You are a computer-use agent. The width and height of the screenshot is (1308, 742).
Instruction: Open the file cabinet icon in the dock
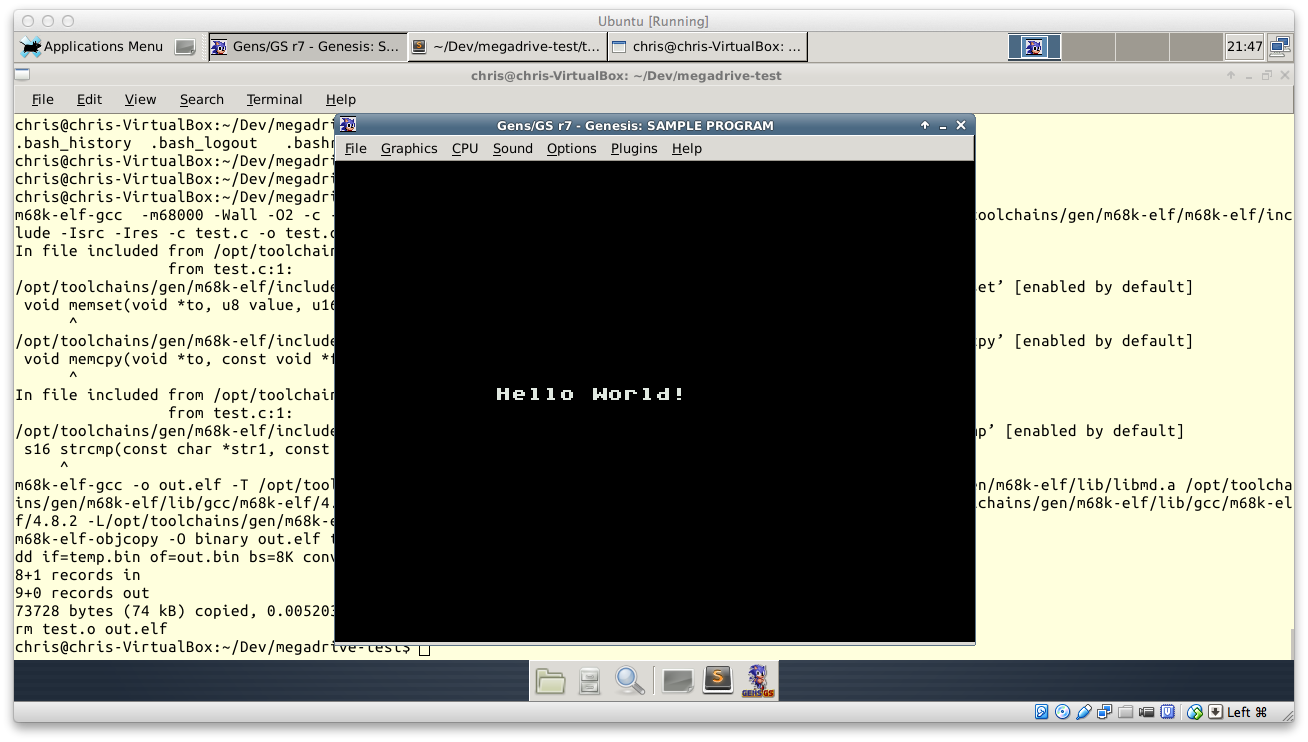[588, 680]
